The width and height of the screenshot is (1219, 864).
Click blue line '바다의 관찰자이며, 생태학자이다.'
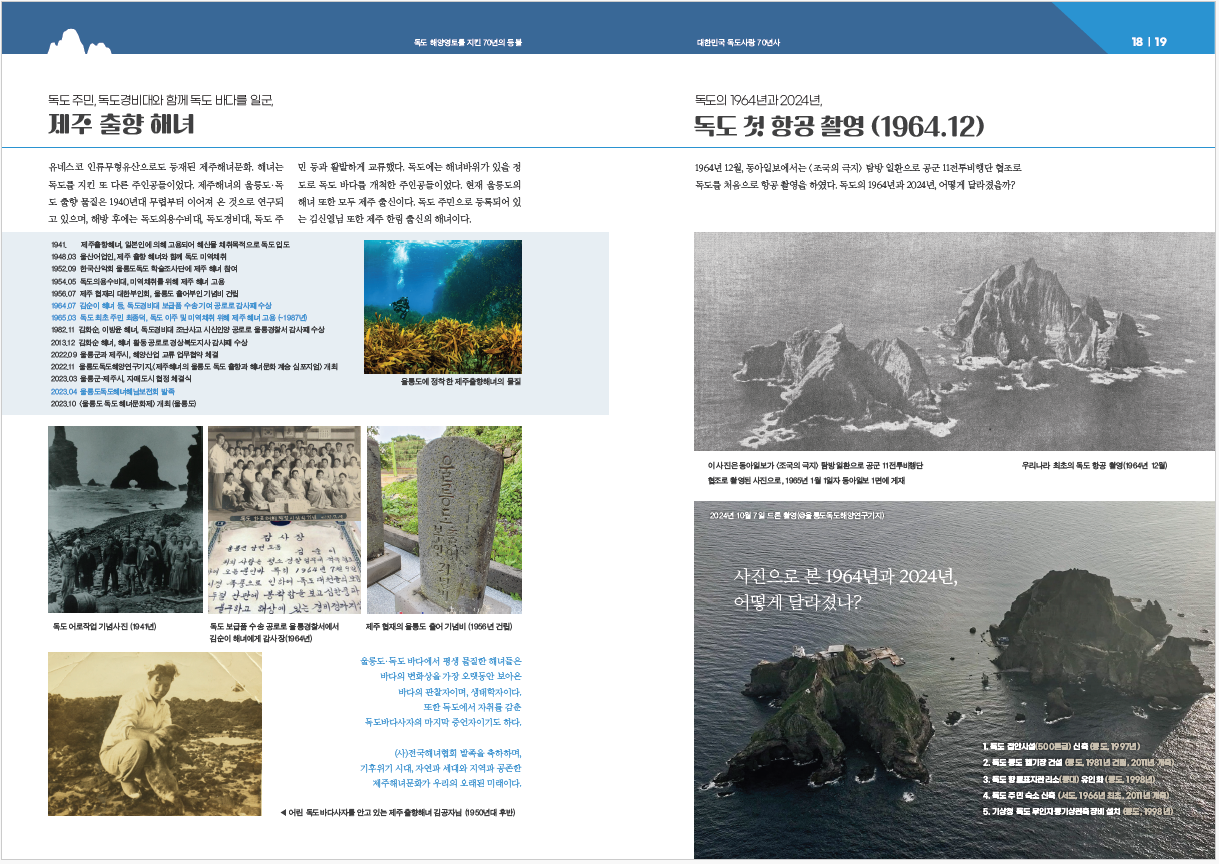(x=460, y=692)
